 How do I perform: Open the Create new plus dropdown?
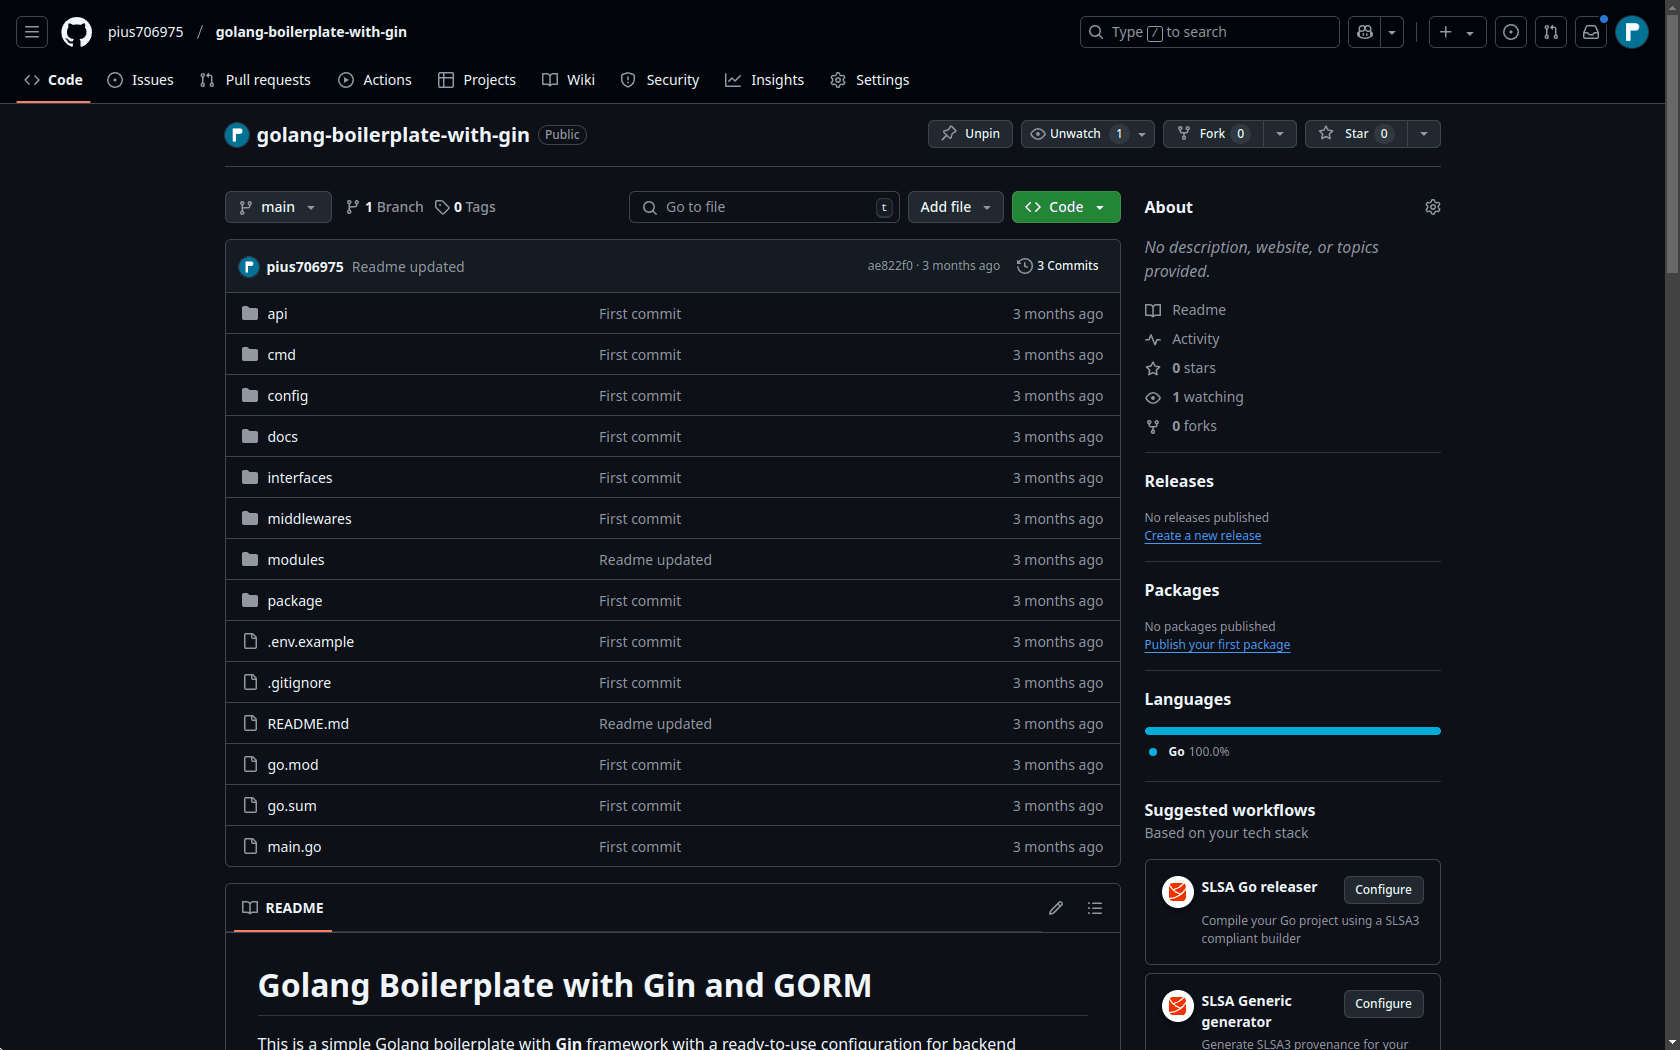1457,32
